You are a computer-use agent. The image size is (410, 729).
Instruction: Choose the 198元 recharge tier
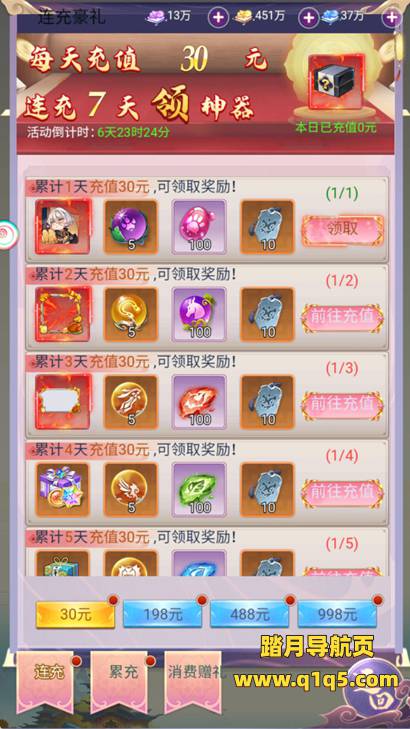pos(162,614)
